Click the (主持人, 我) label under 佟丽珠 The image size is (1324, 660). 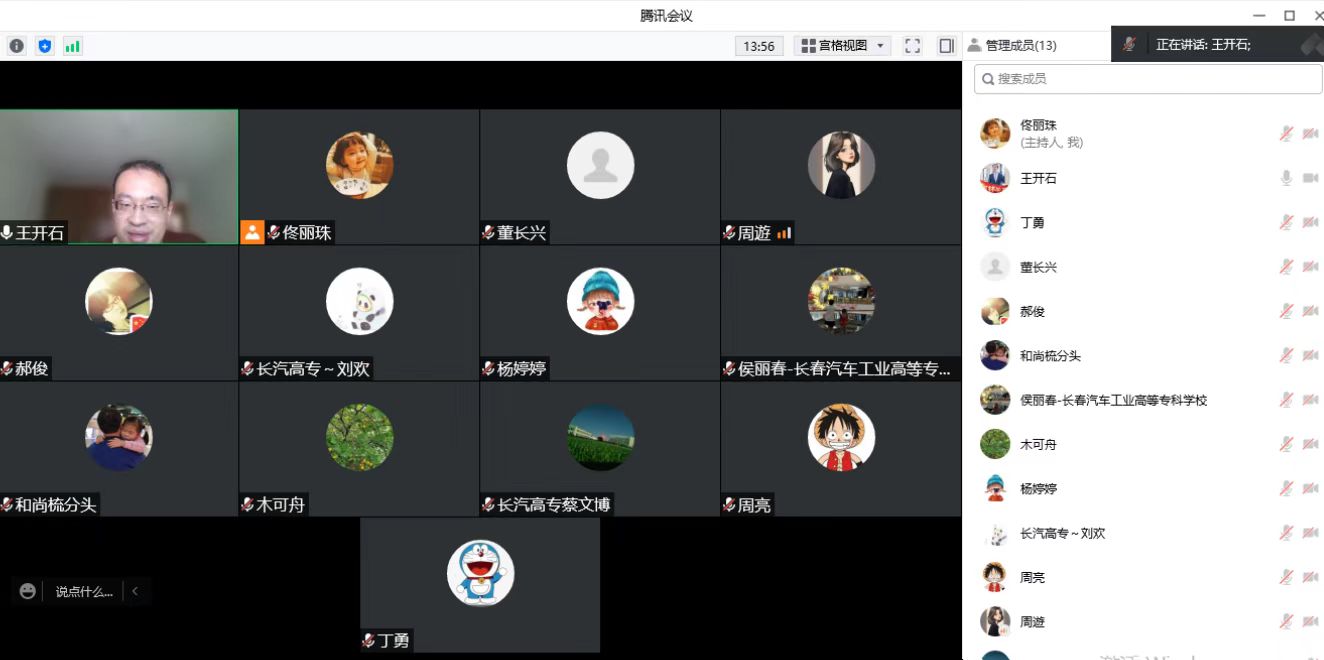1052,143
